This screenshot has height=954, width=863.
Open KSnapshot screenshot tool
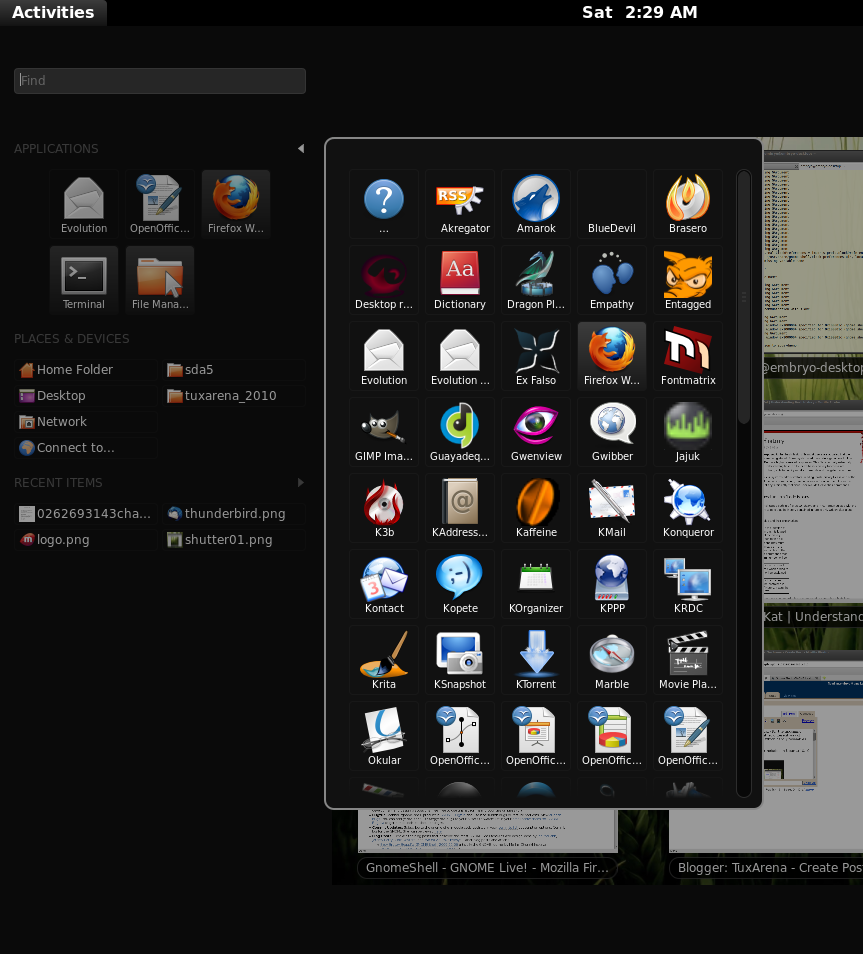point(460,659)
